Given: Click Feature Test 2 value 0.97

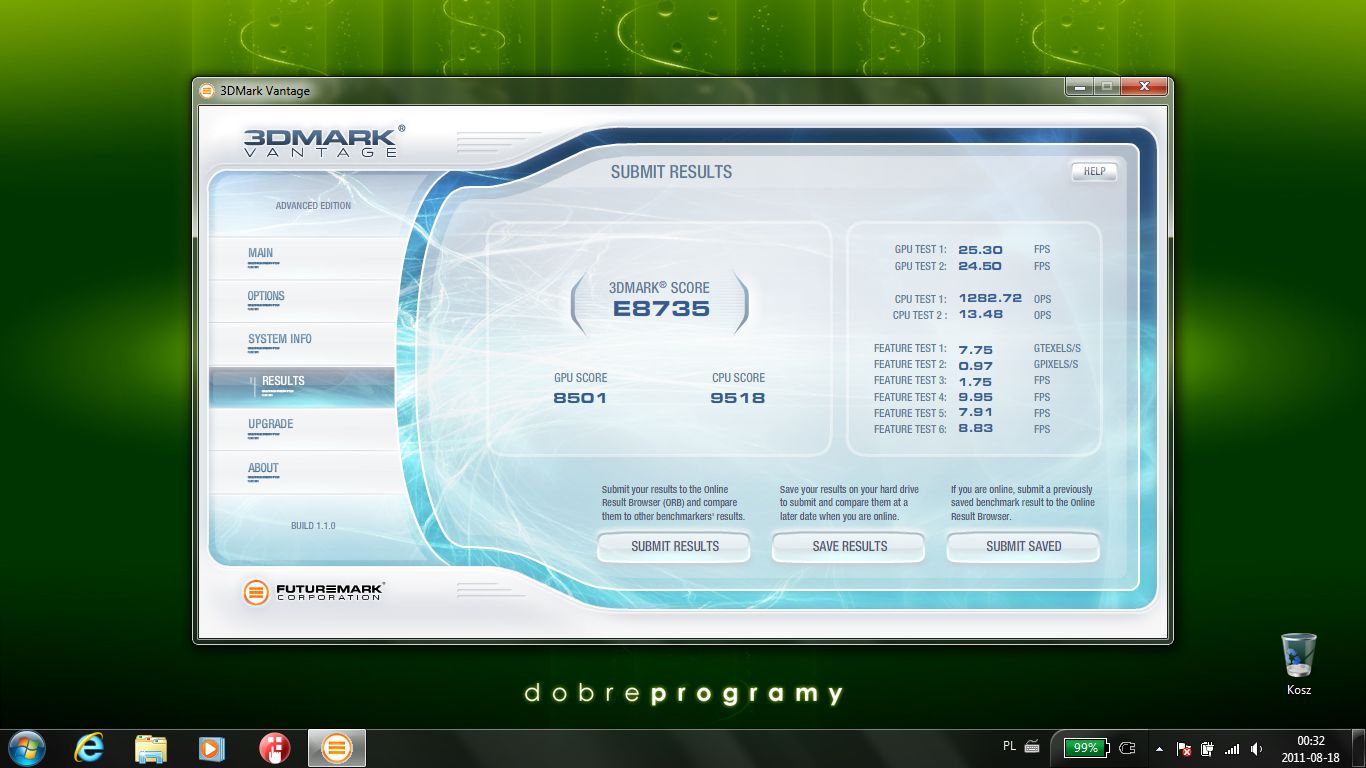Looking at the screenshot, I should 975,365.
